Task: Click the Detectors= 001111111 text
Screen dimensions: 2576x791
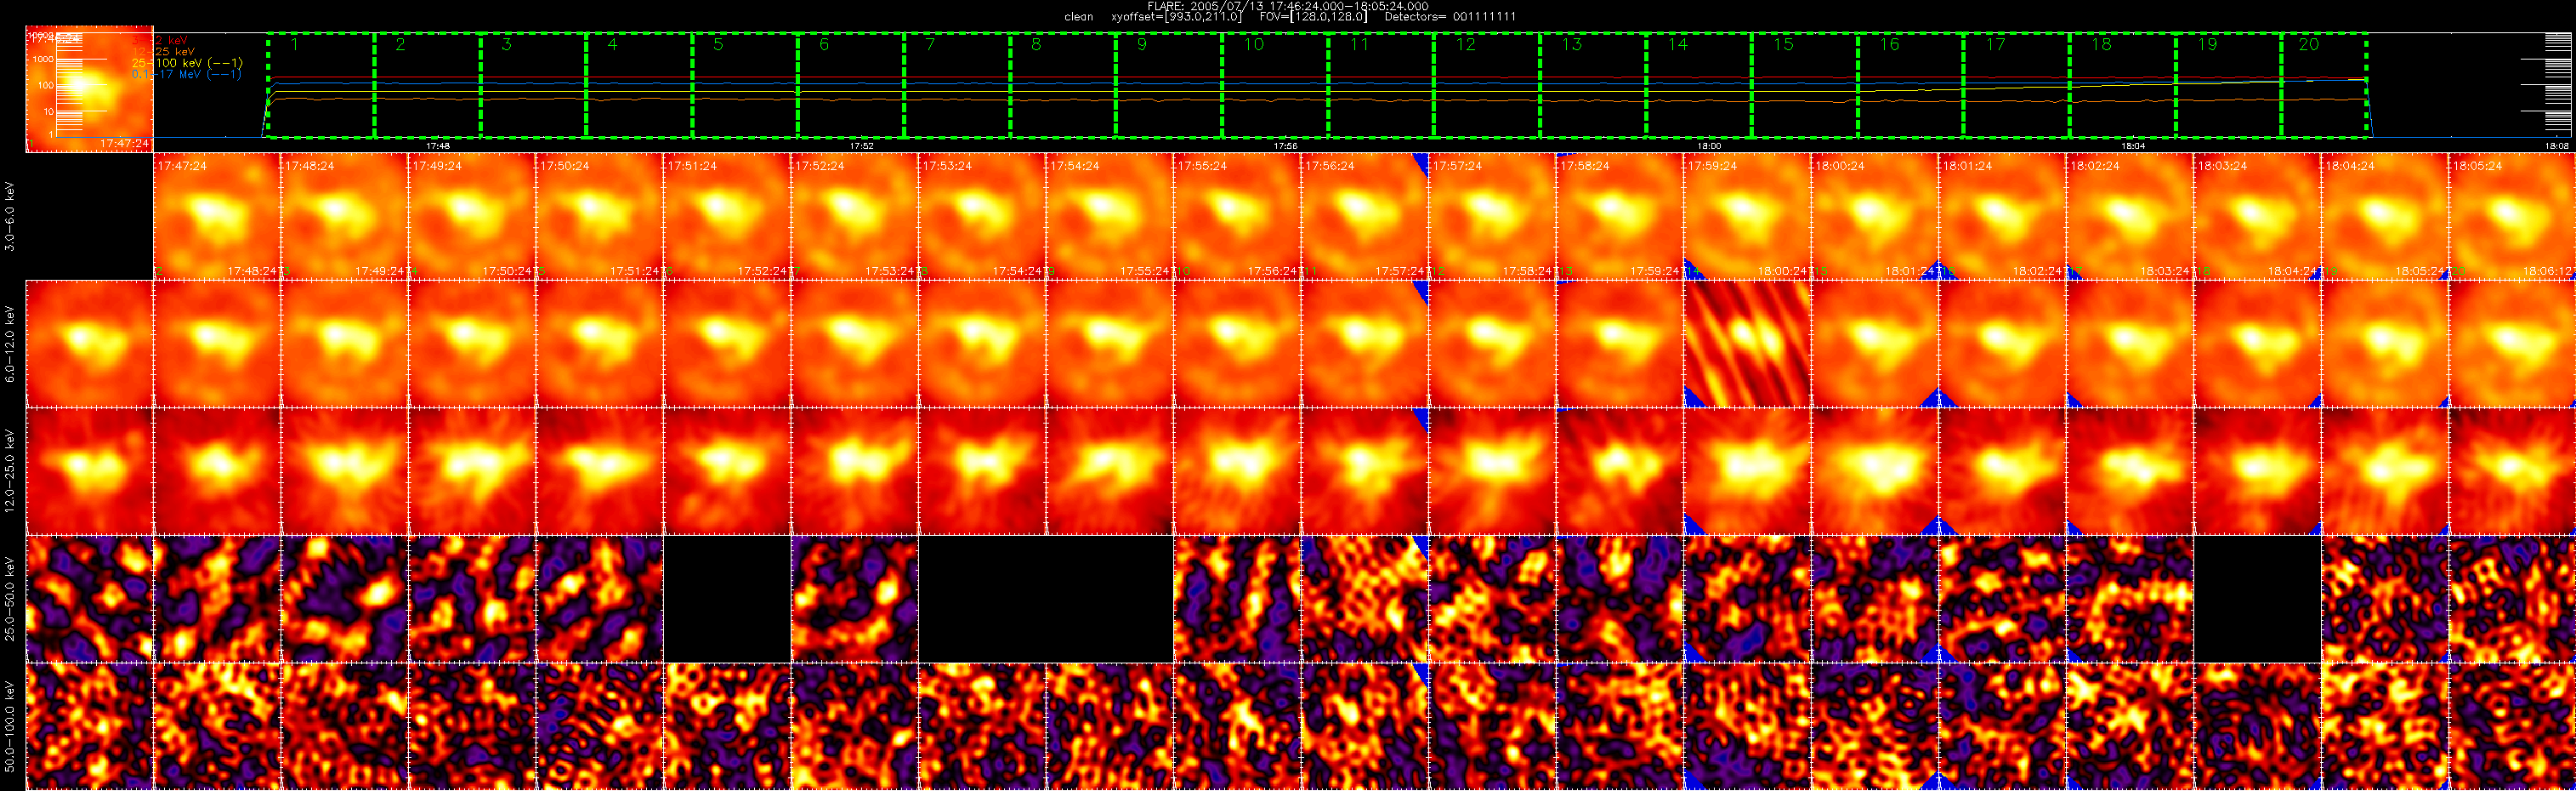Action: pos(1450,17)
